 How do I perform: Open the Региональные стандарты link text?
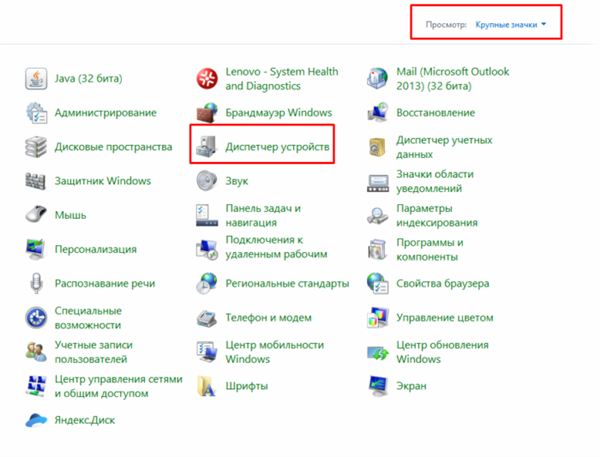(x=287, y=283)
